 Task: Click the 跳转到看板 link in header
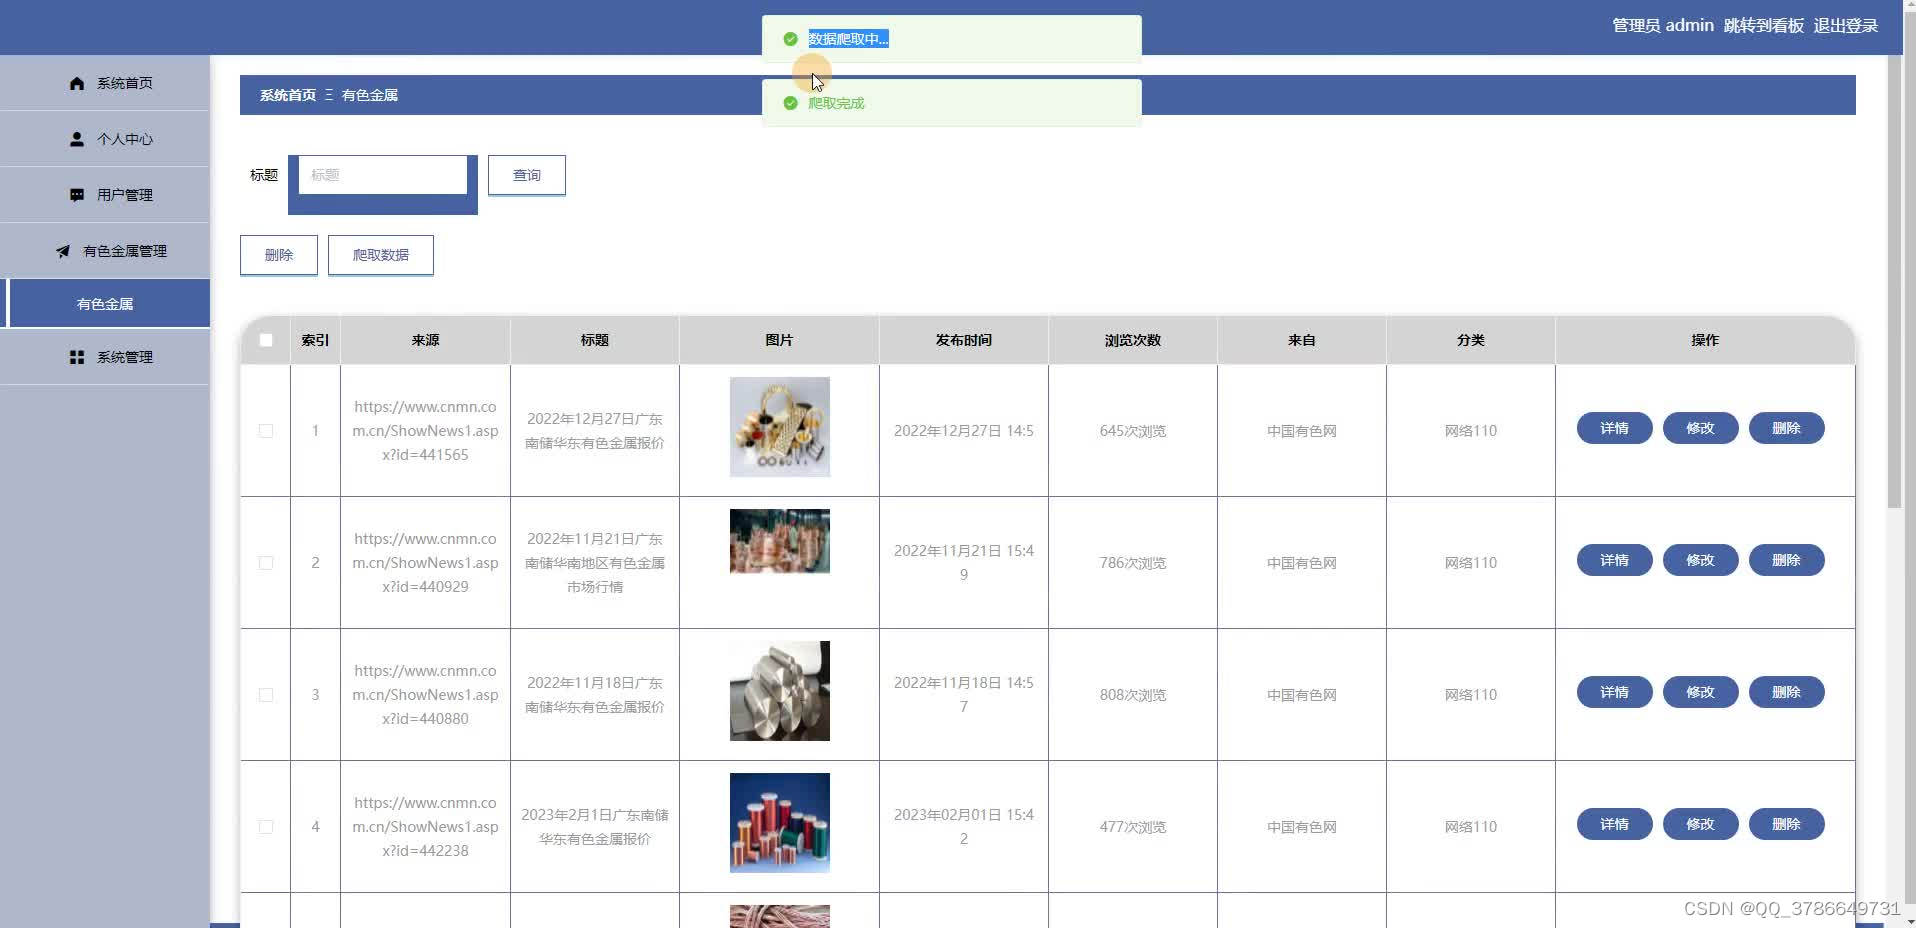[x=1763, y=26]
